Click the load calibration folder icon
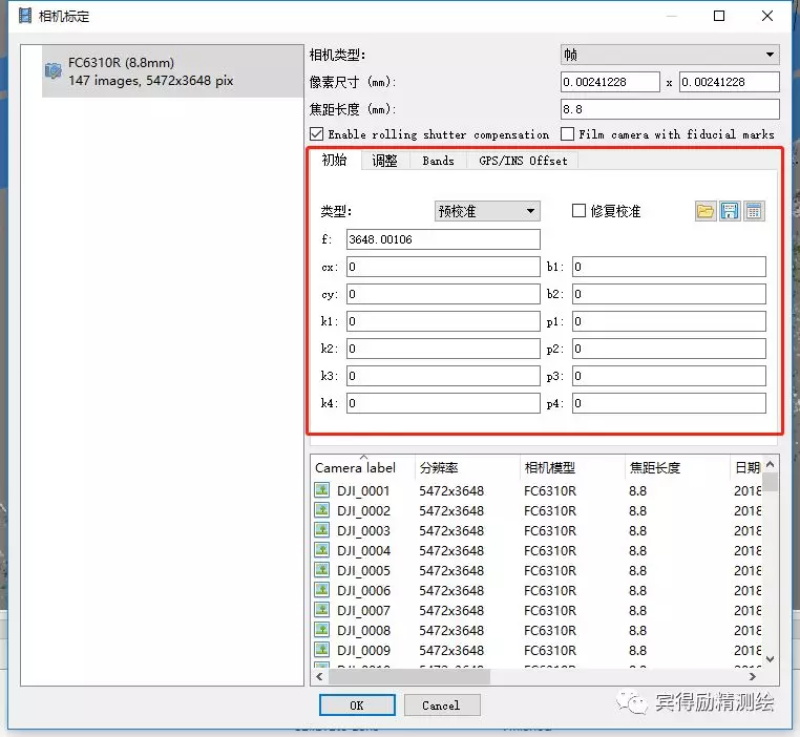 [x=706, y=211]
